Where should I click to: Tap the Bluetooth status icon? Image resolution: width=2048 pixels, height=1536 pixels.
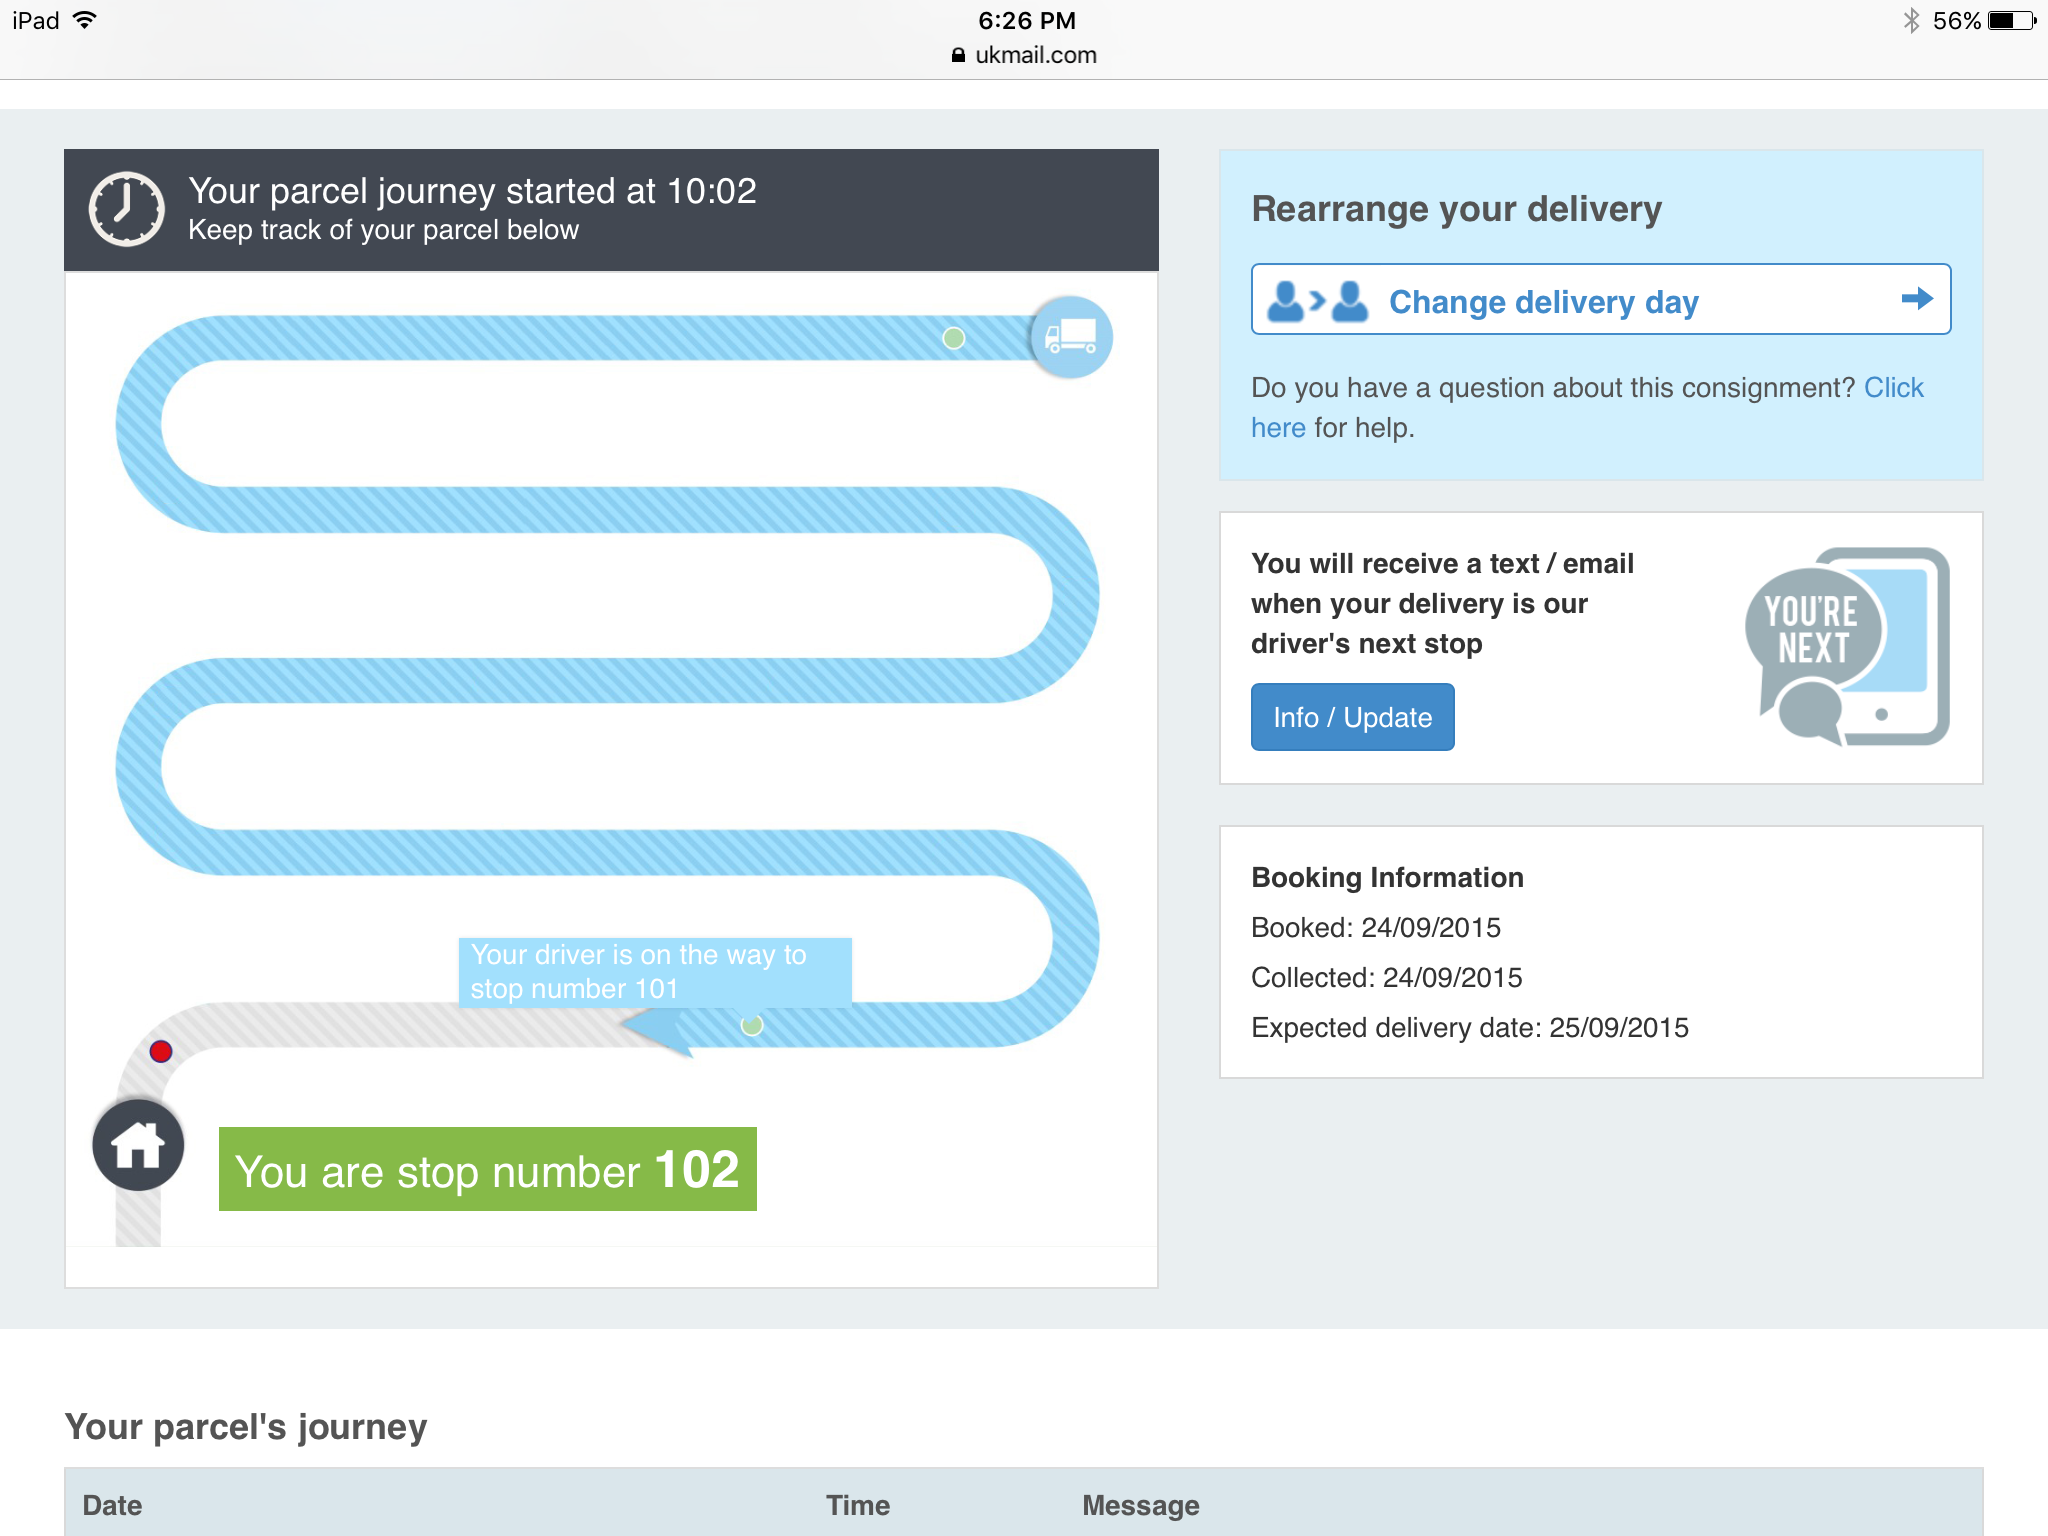click(1911, 21)
